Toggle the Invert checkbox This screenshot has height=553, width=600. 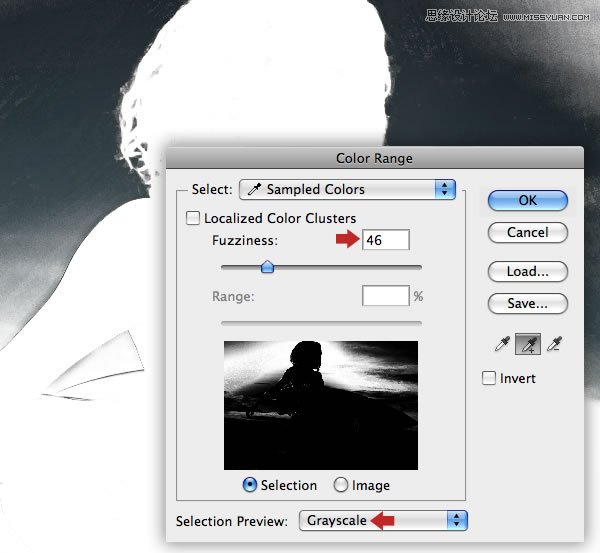pyautogui.click(x=489, y=378)
